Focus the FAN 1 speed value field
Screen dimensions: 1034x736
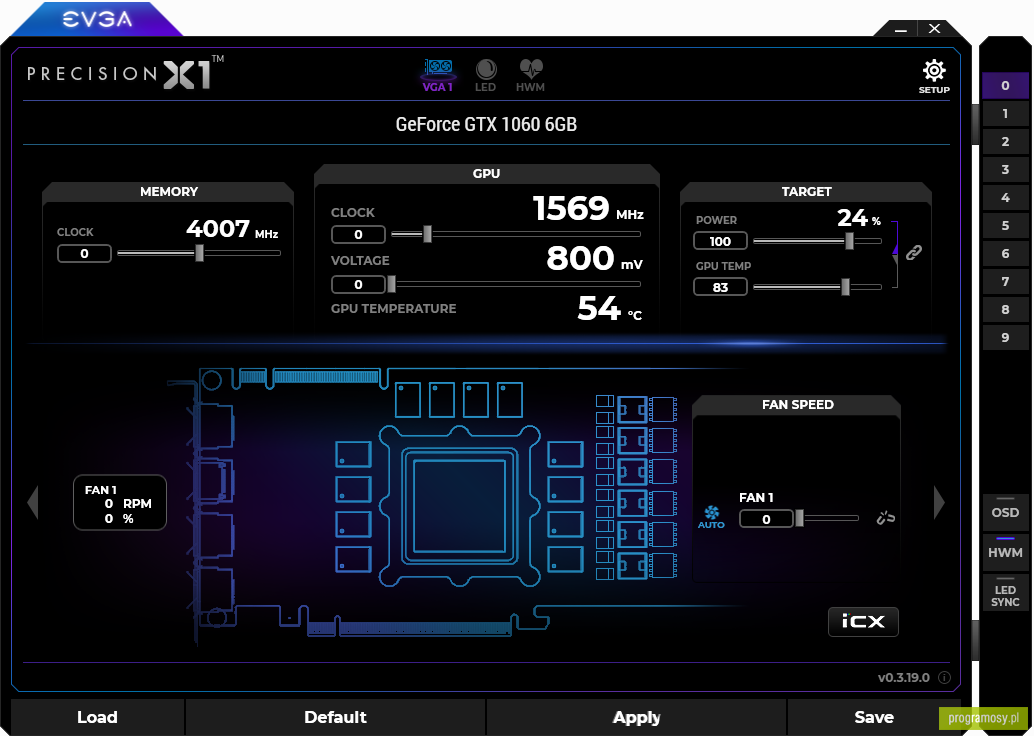pyautogui.click(x=766, y=519)
